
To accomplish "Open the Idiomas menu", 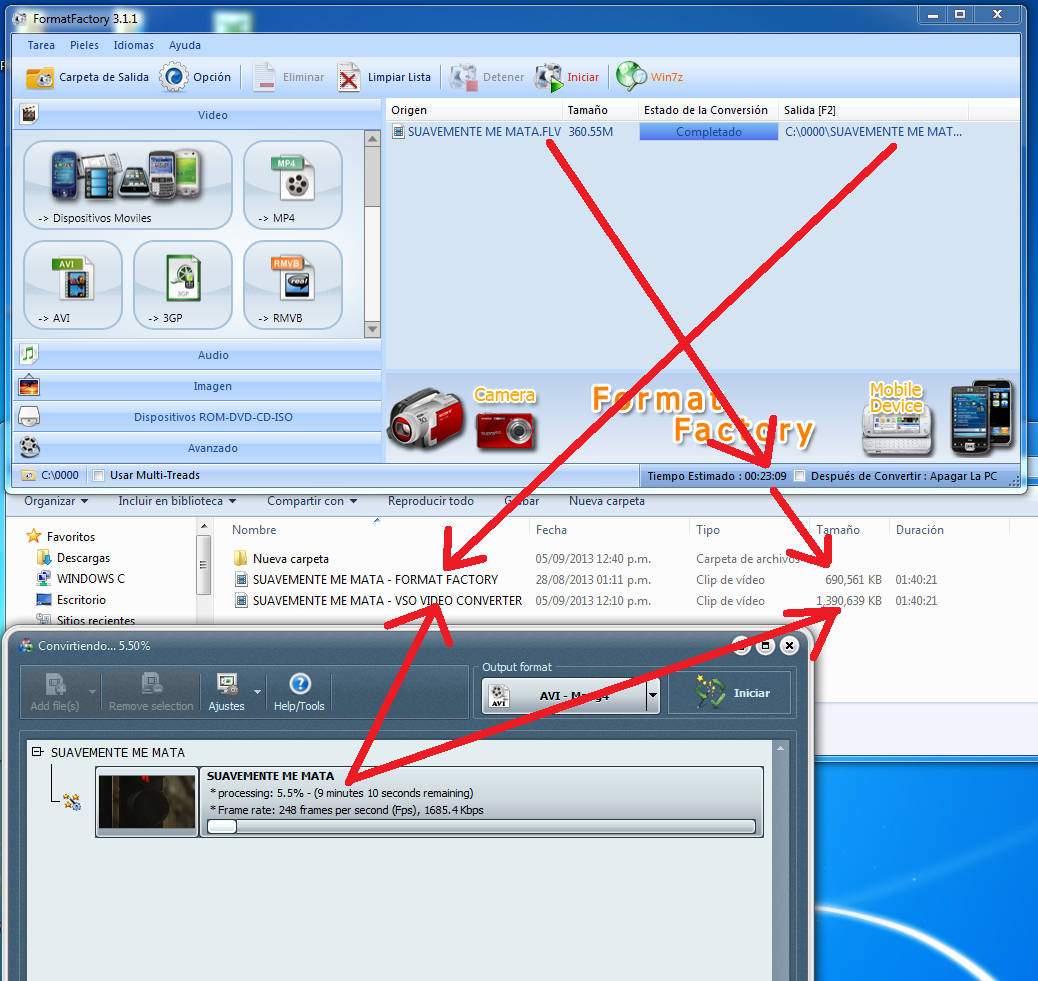I will click(x=134, y=45).
